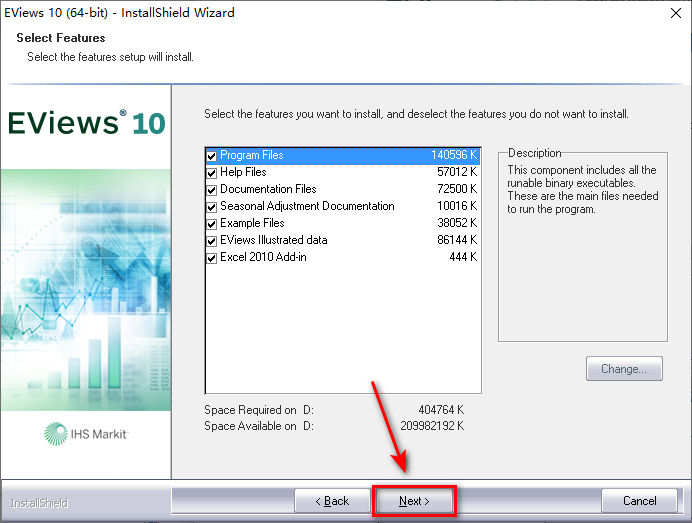Disable the Excel 2010 Add-in checkbox

pos(212,258)
